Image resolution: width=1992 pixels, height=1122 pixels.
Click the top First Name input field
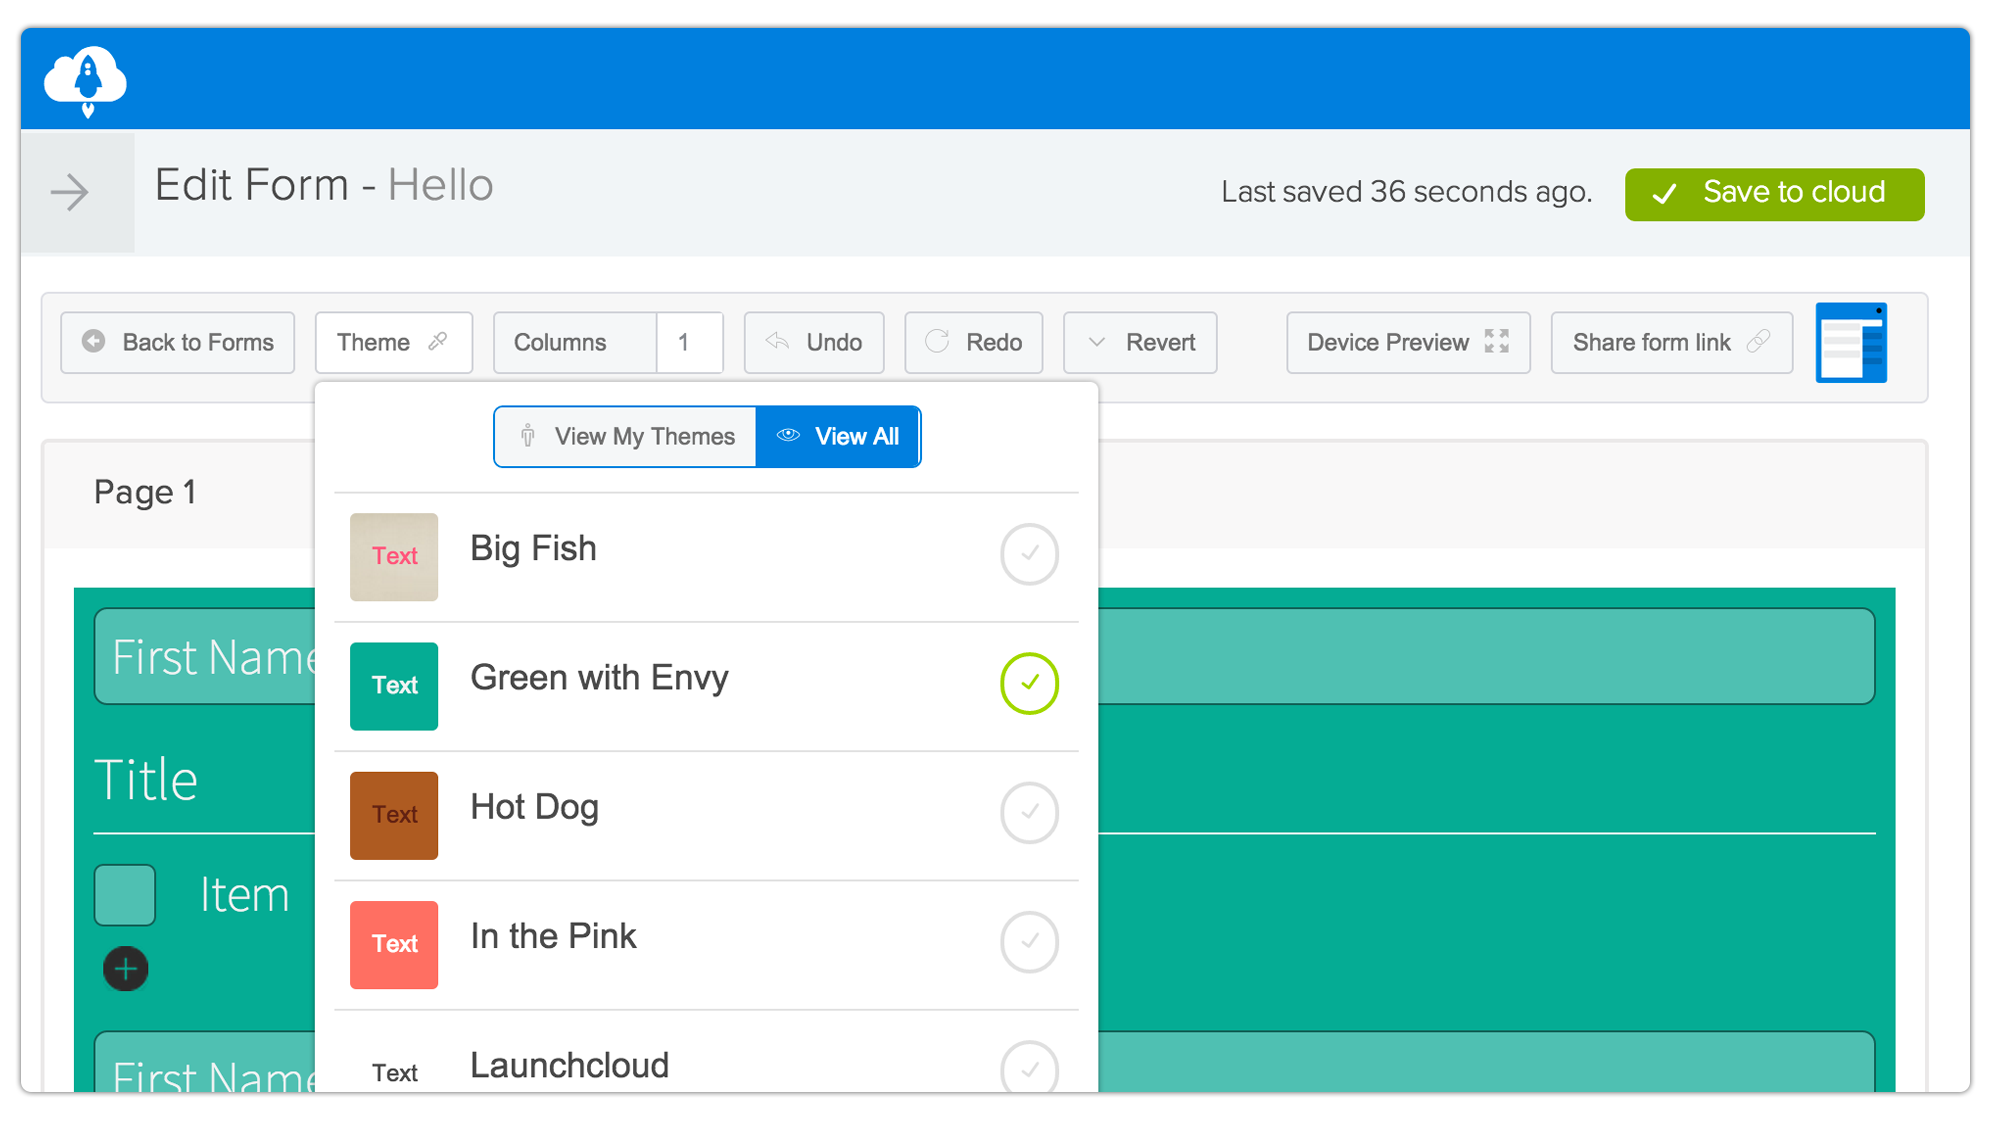pyautogui.click(x=984, y=657)
